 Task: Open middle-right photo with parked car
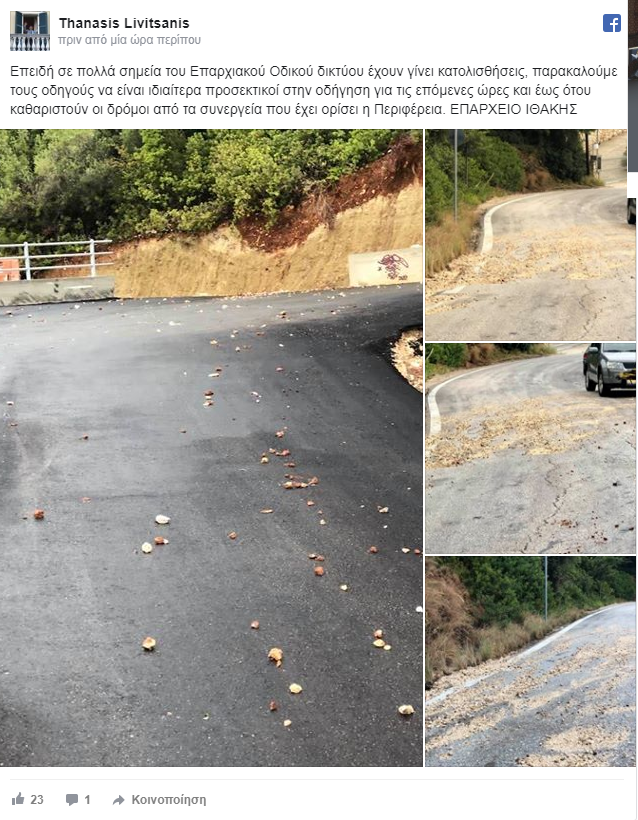click(530, 448)
